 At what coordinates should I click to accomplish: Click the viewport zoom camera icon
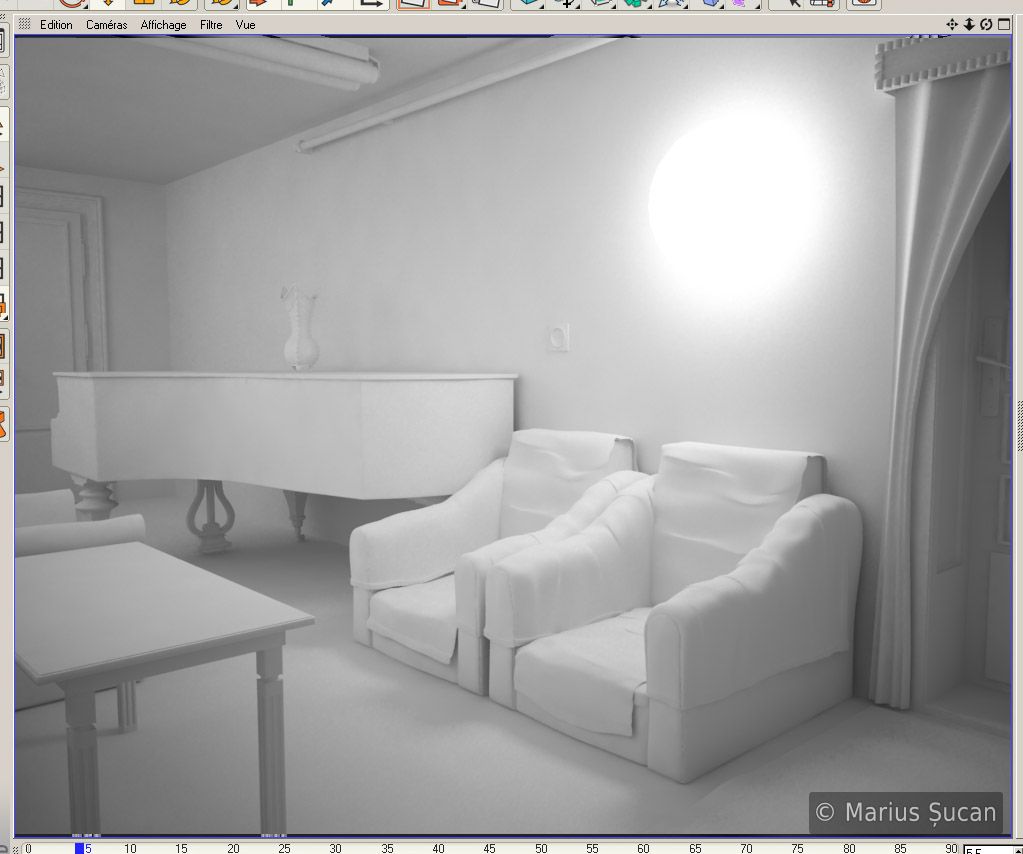pos(969,25)
